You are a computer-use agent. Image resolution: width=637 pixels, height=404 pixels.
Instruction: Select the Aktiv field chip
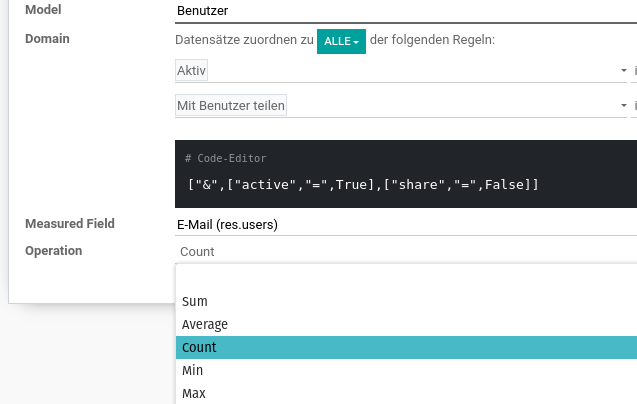[x=191, y=70]
